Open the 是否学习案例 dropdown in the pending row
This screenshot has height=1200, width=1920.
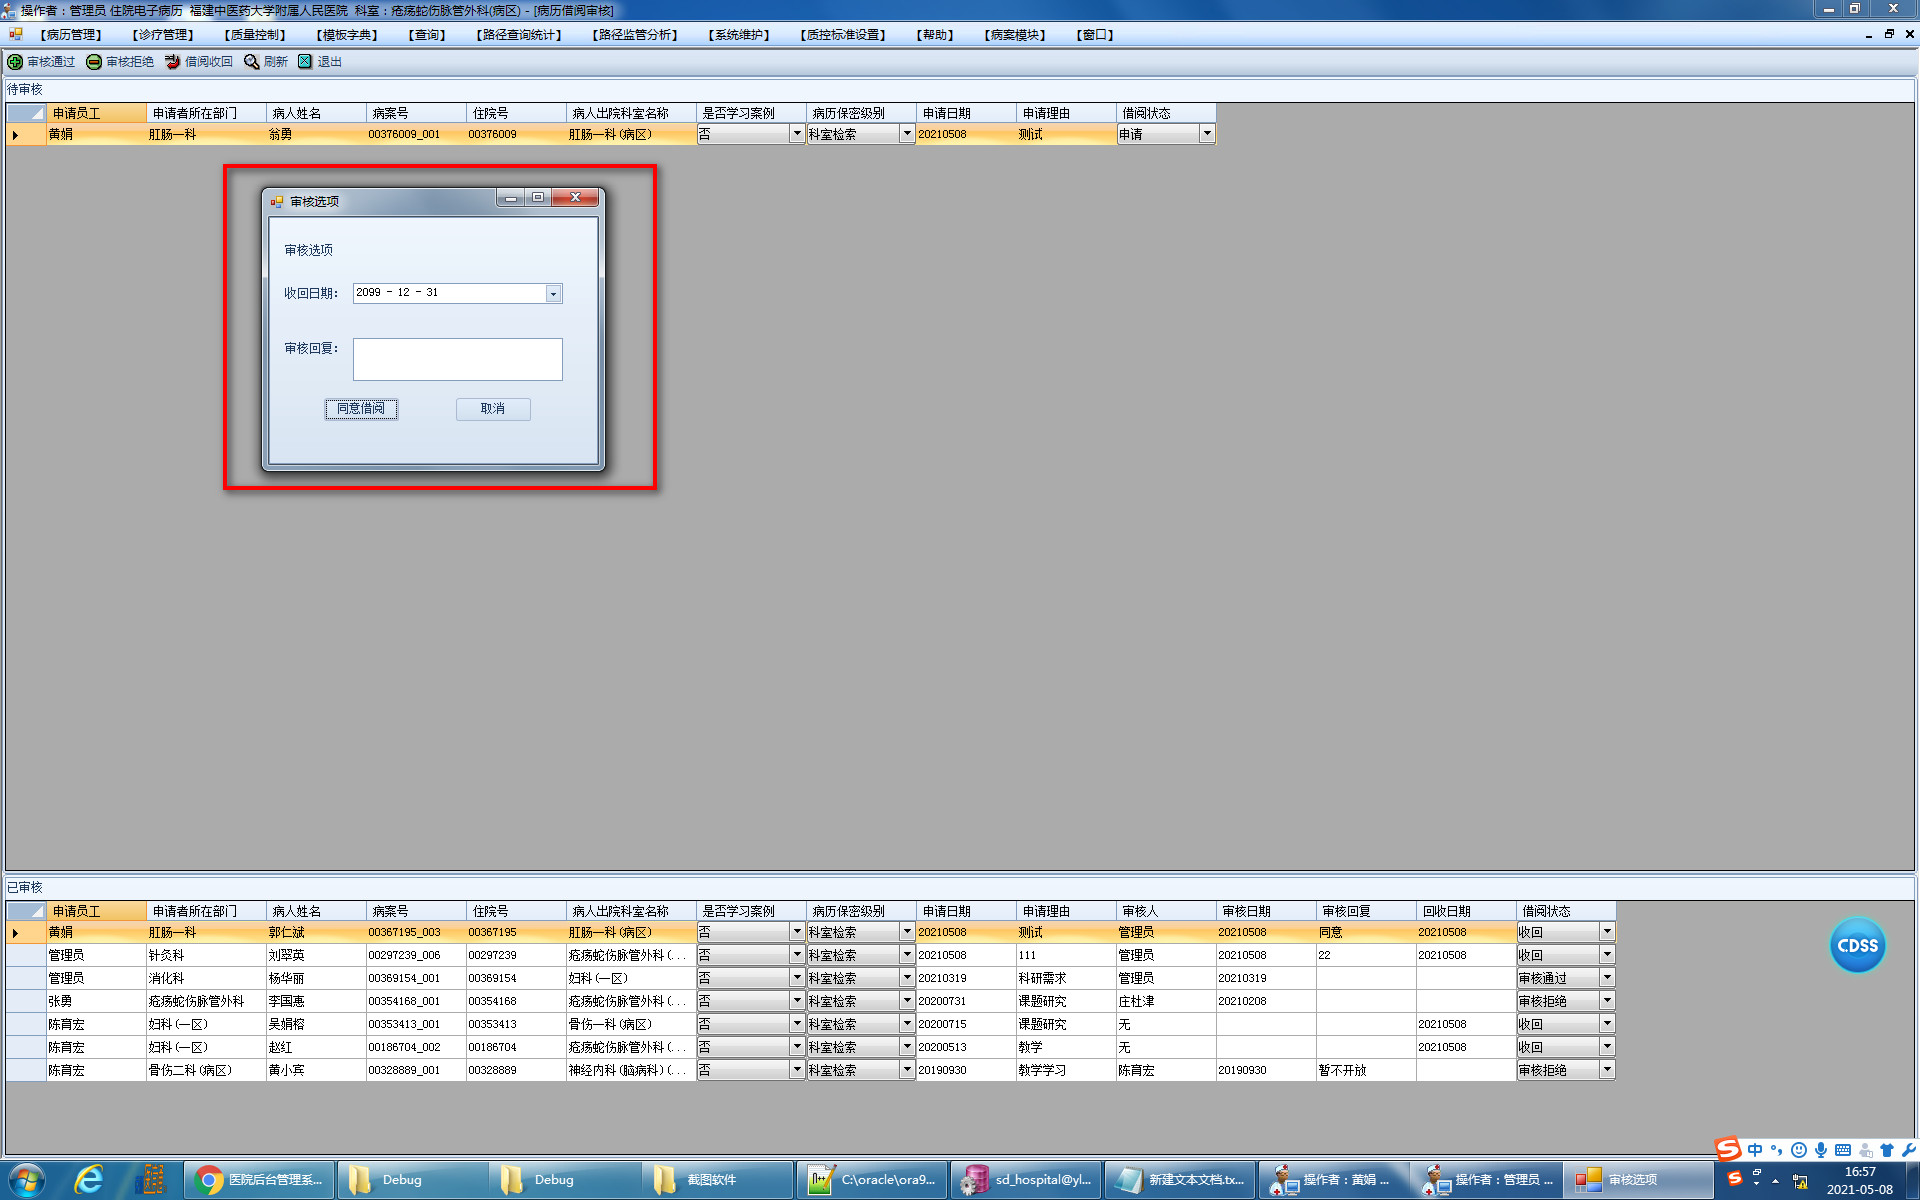(x=797, y=134)
